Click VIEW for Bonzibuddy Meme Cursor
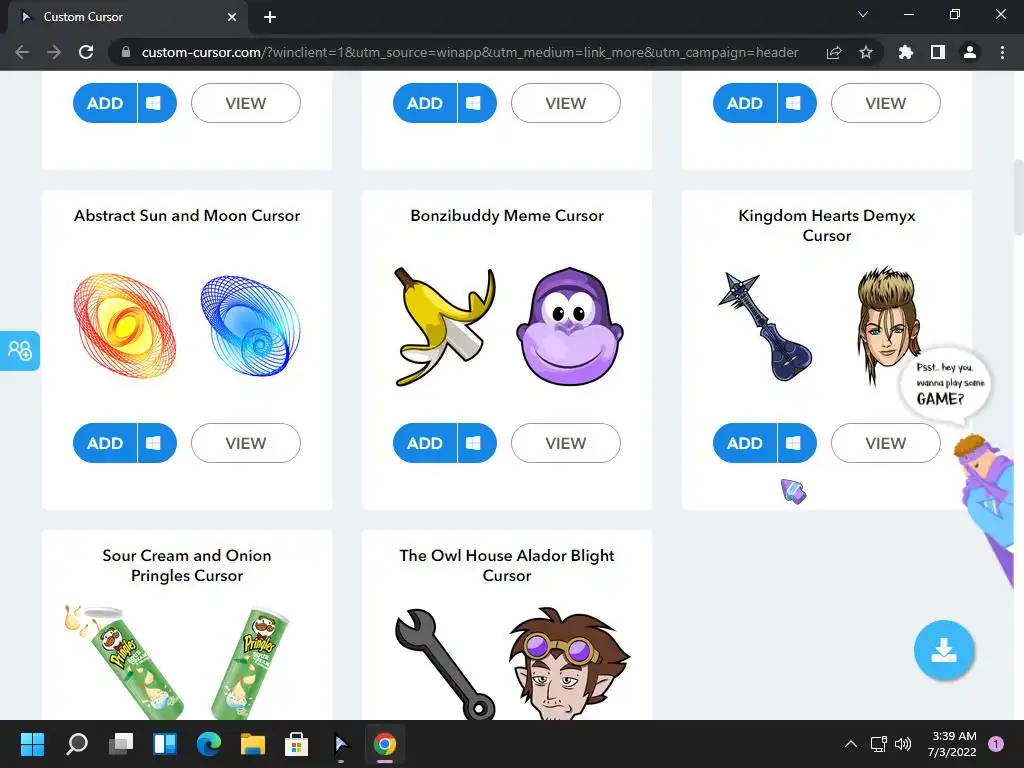1024x768 pixels. tap(566, 443)
